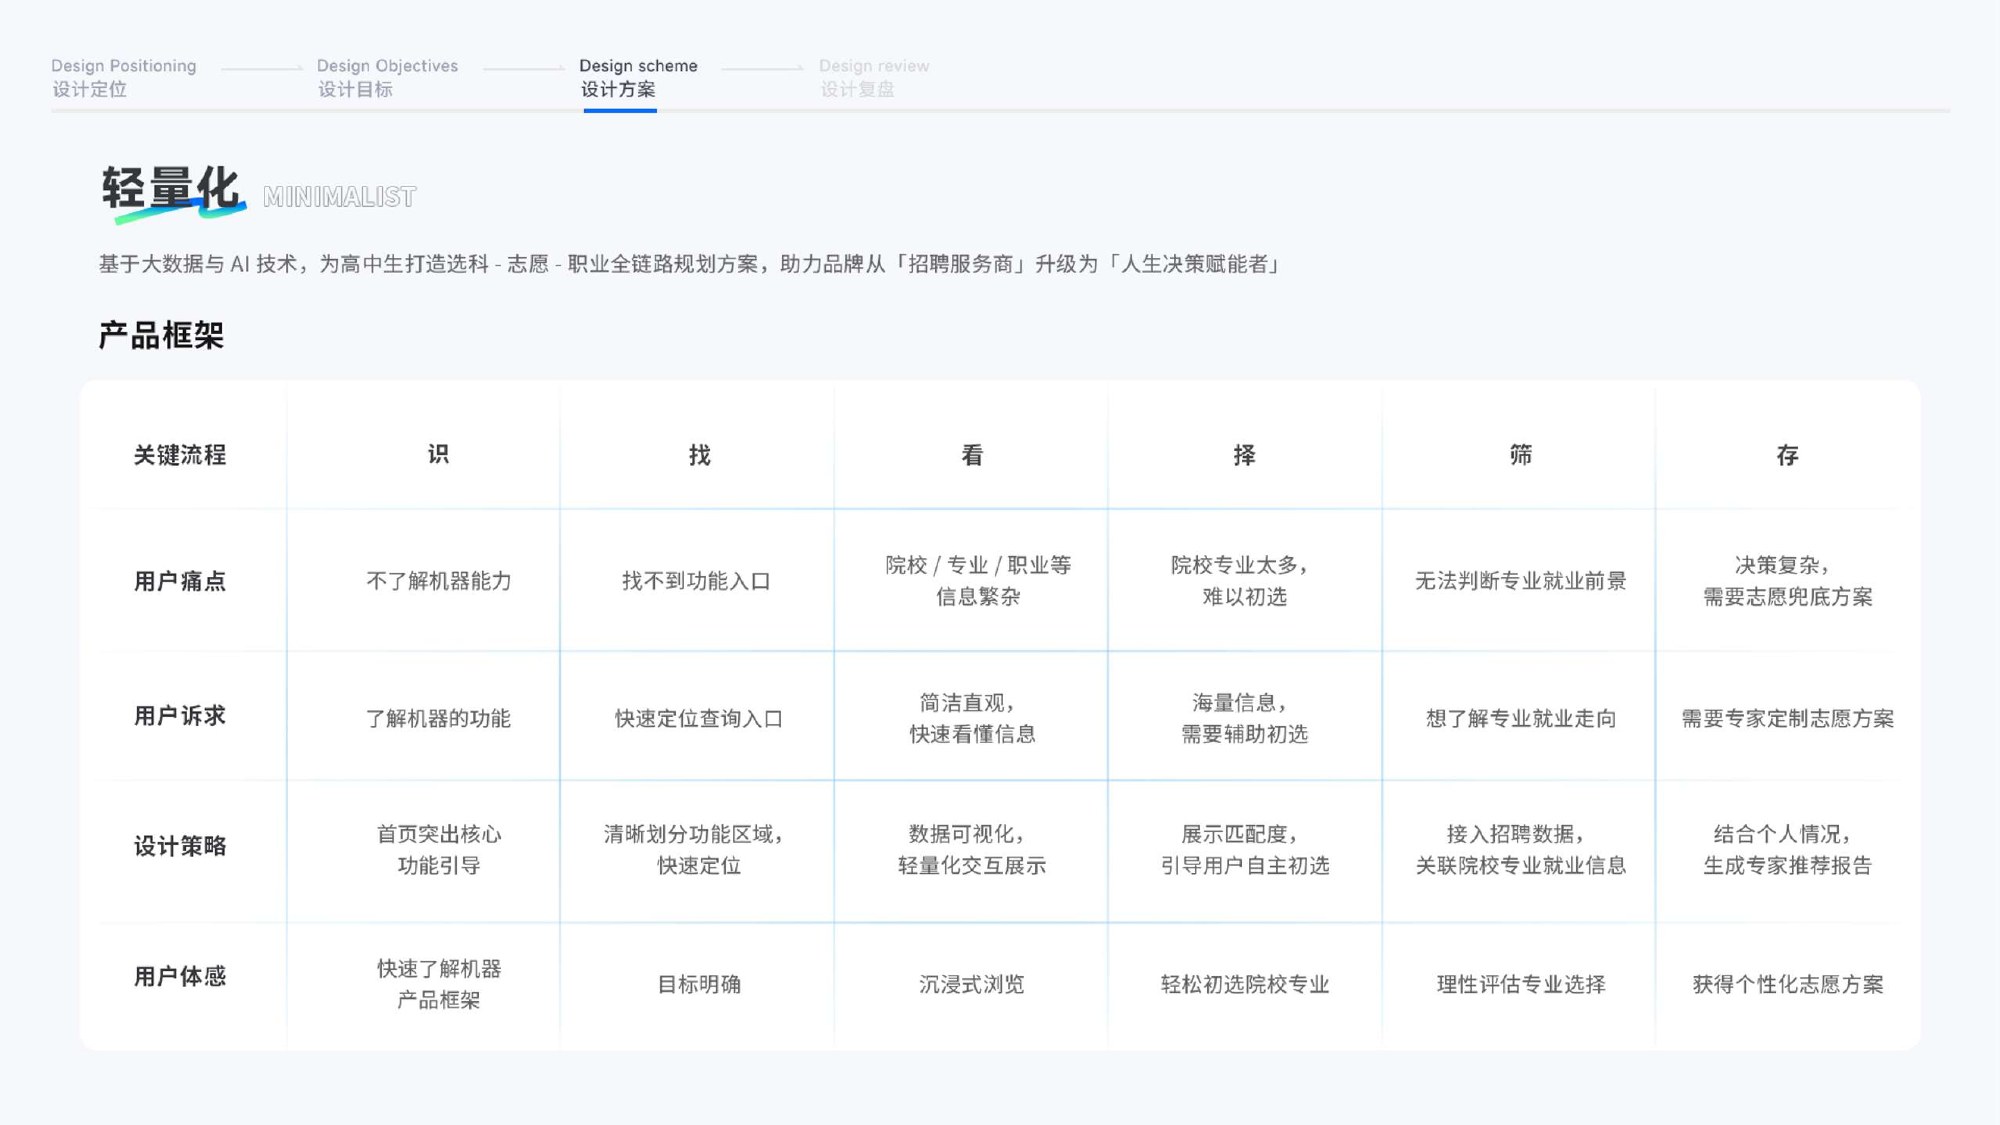Click column header 找

coord(699,455)
